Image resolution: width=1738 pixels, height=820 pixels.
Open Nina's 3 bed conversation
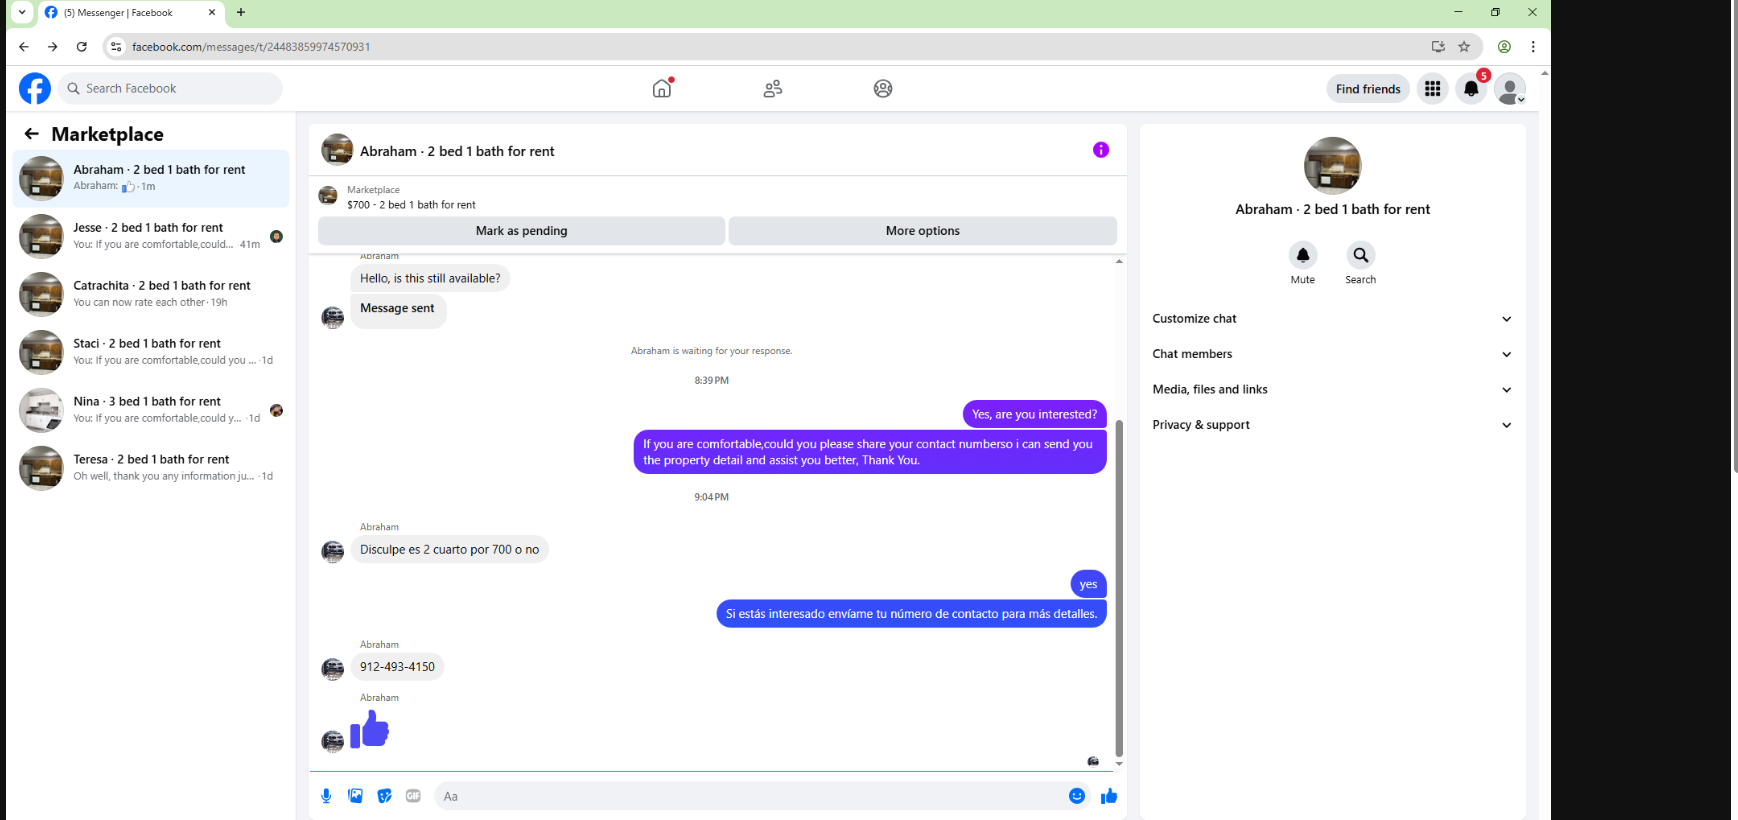click(151, 411)
